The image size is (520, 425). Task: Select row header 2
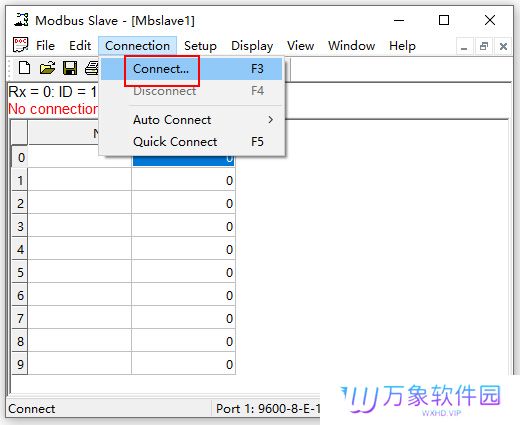[20, 203]
